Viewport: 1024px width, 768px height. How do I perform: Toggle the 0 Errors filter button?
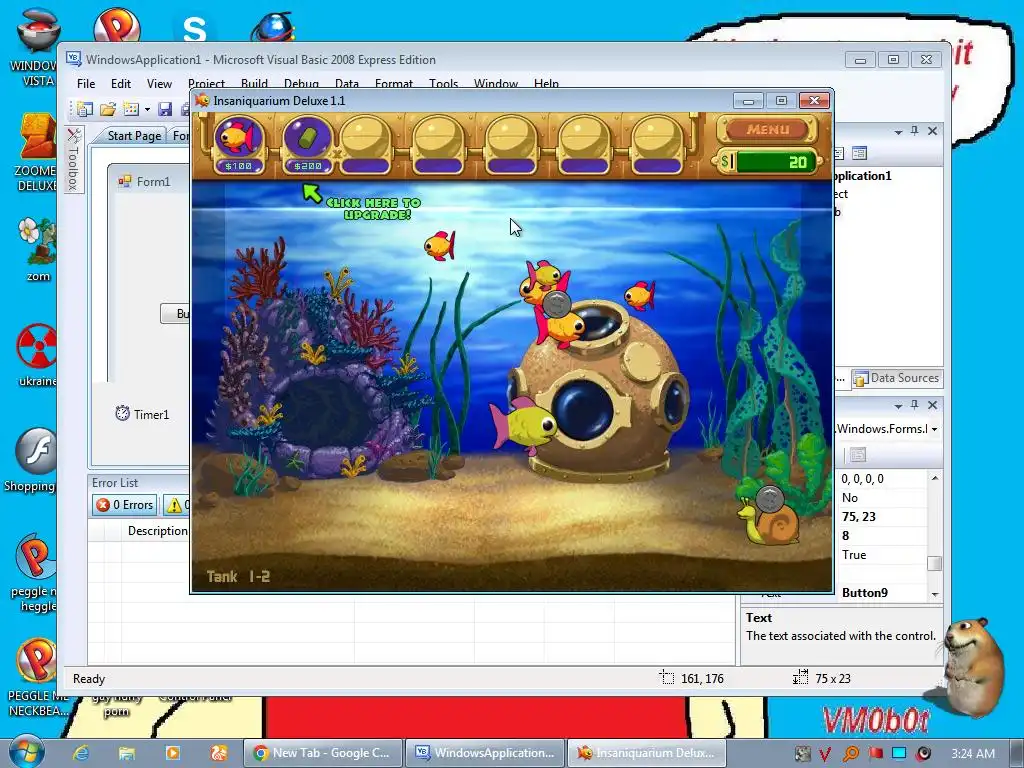125,505
